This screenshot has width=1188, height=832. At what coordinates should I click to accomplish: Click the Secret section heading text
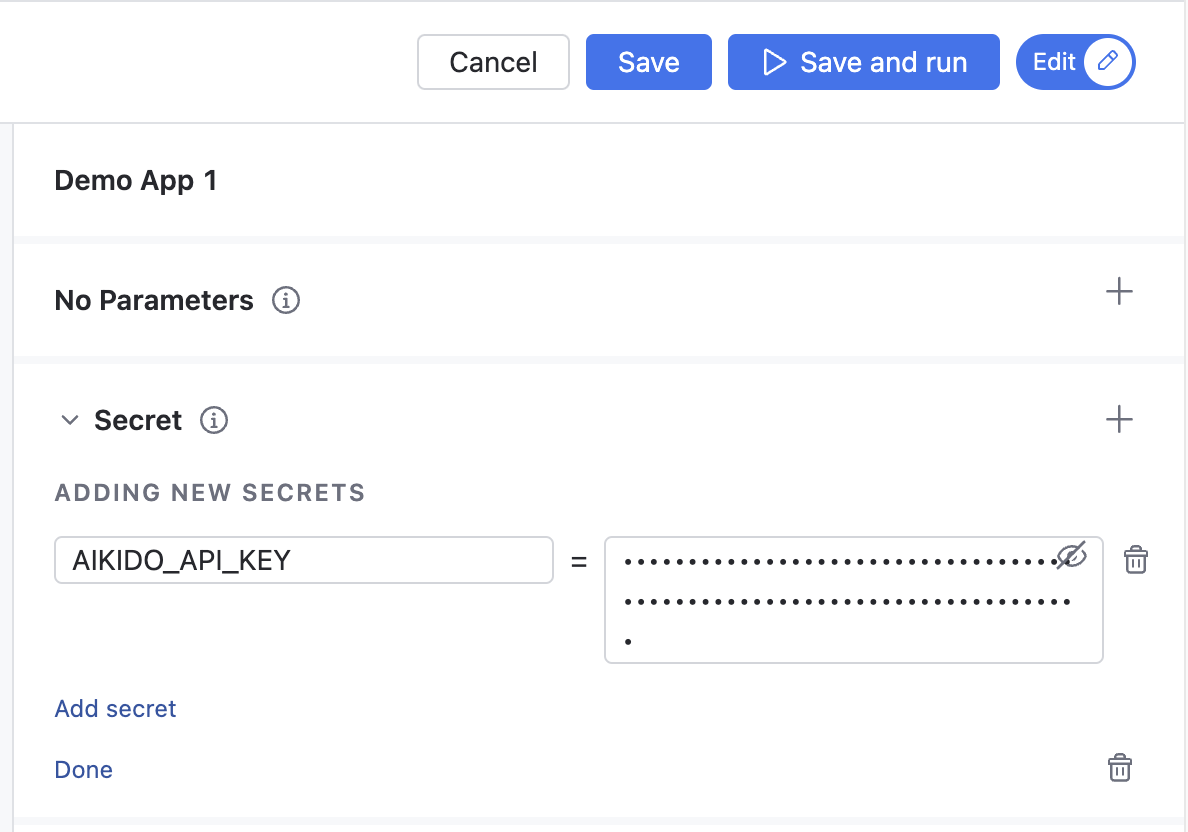pyautogui.click(x=138, y=420)
